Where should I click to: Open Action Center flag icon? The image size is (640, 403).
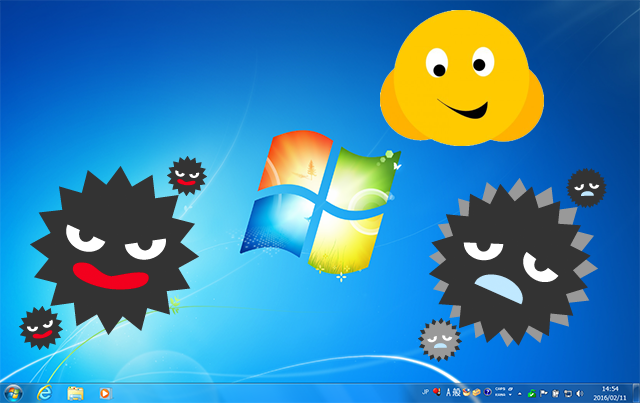pos(544,393)
